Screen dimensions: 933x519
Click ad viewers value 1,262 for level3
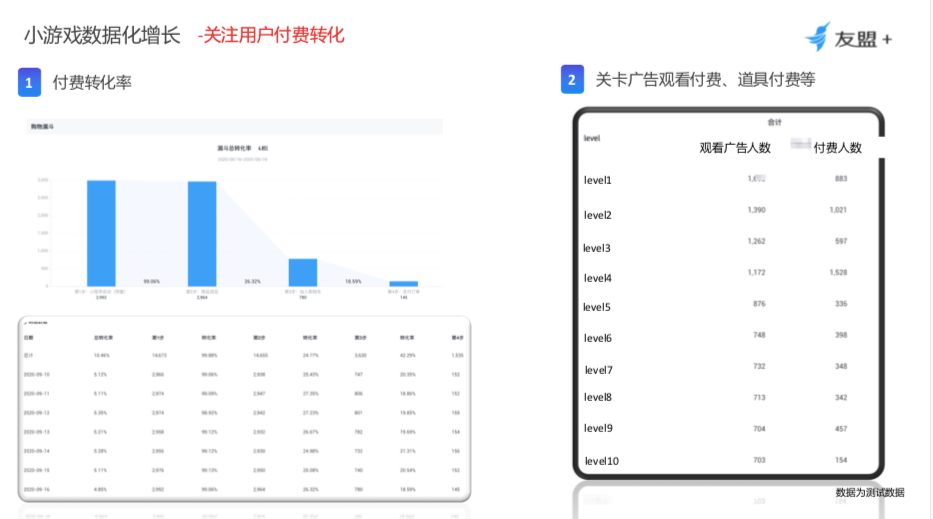click(x=756, y=241)
